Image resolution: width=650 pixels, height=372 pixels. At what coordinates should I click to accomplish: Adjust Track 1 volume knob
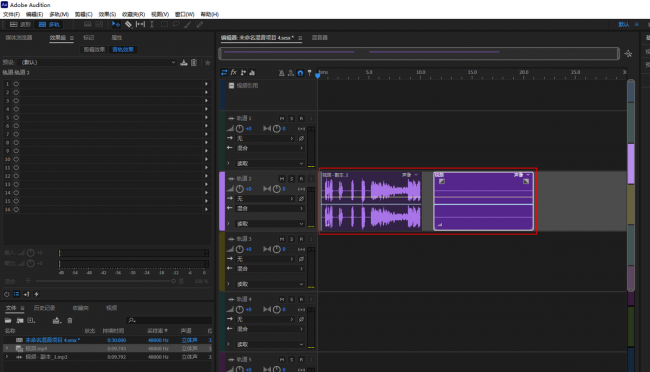tap(240, 129)
